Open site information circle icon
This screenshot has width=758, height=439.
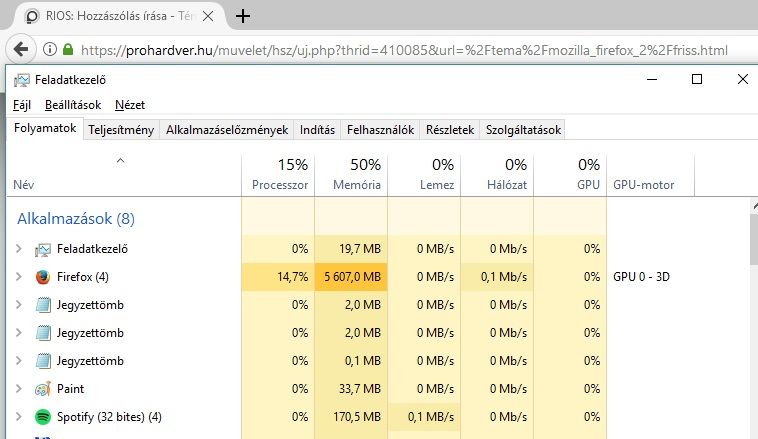pos(50,49)
